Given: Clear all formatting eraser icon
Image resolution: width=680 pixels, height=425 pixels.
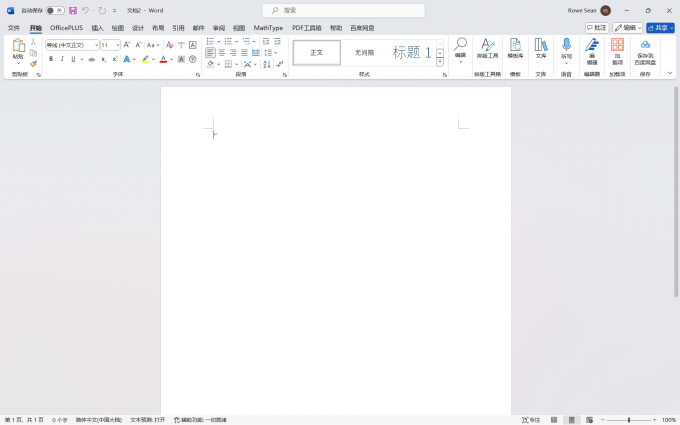Looking at the screenshot, I should [170, 45].
